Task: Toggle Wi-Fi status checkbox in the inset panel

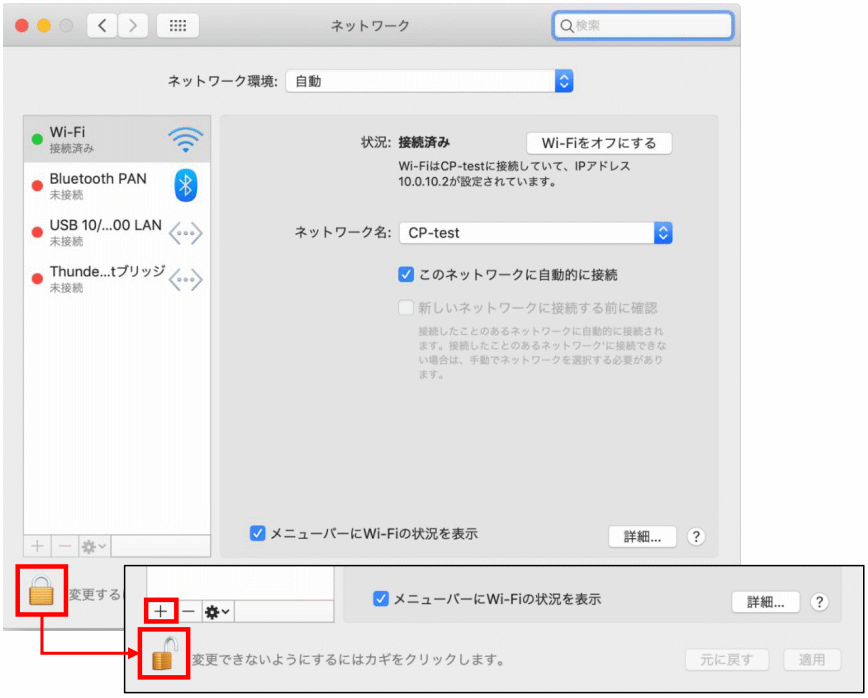Action: (380, 599)
